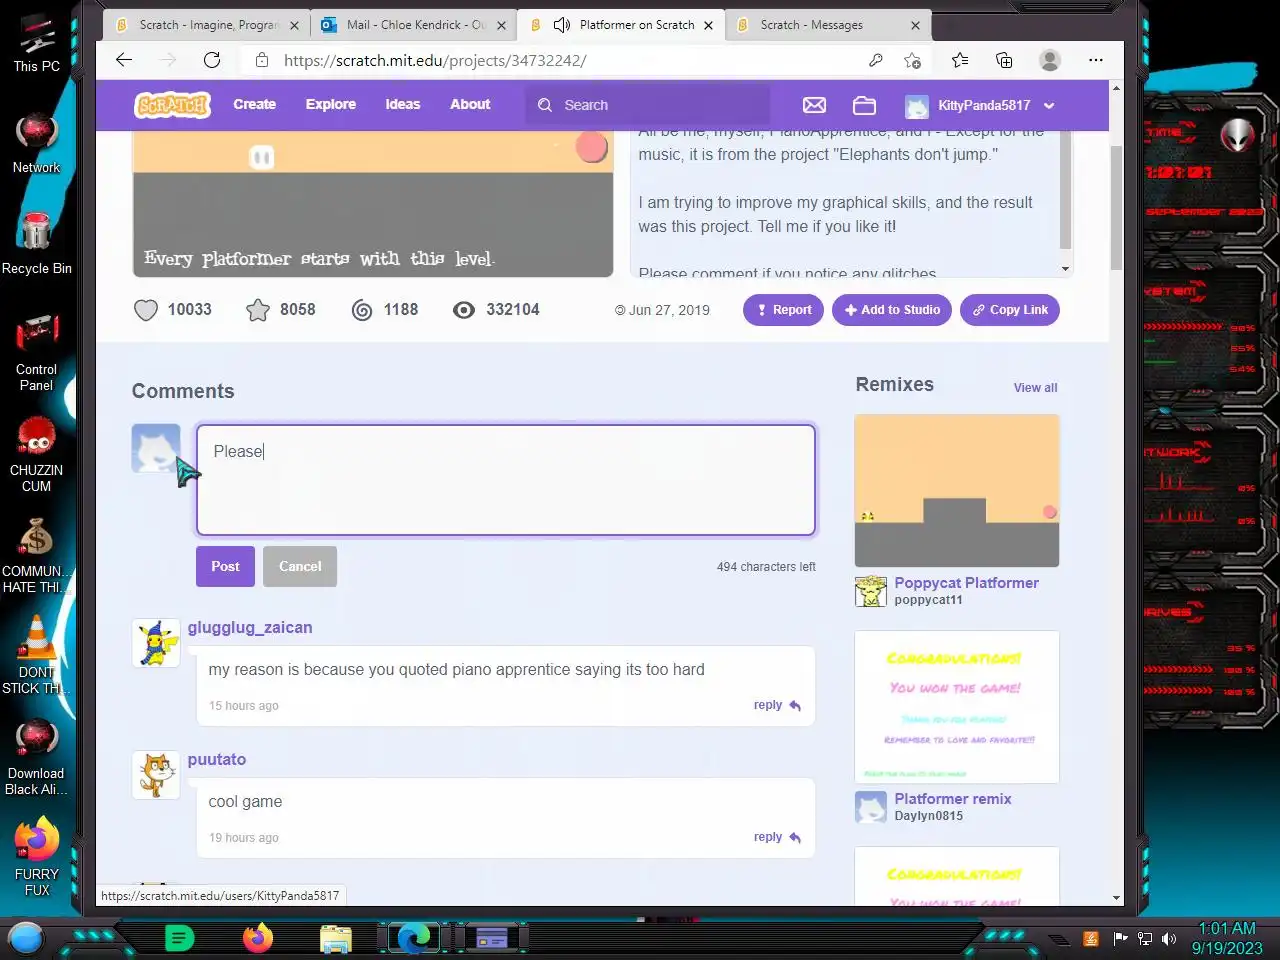Click the Report button
Image resolution: width=1280 pixels, height=960 pixels.
tap(783, 310)
